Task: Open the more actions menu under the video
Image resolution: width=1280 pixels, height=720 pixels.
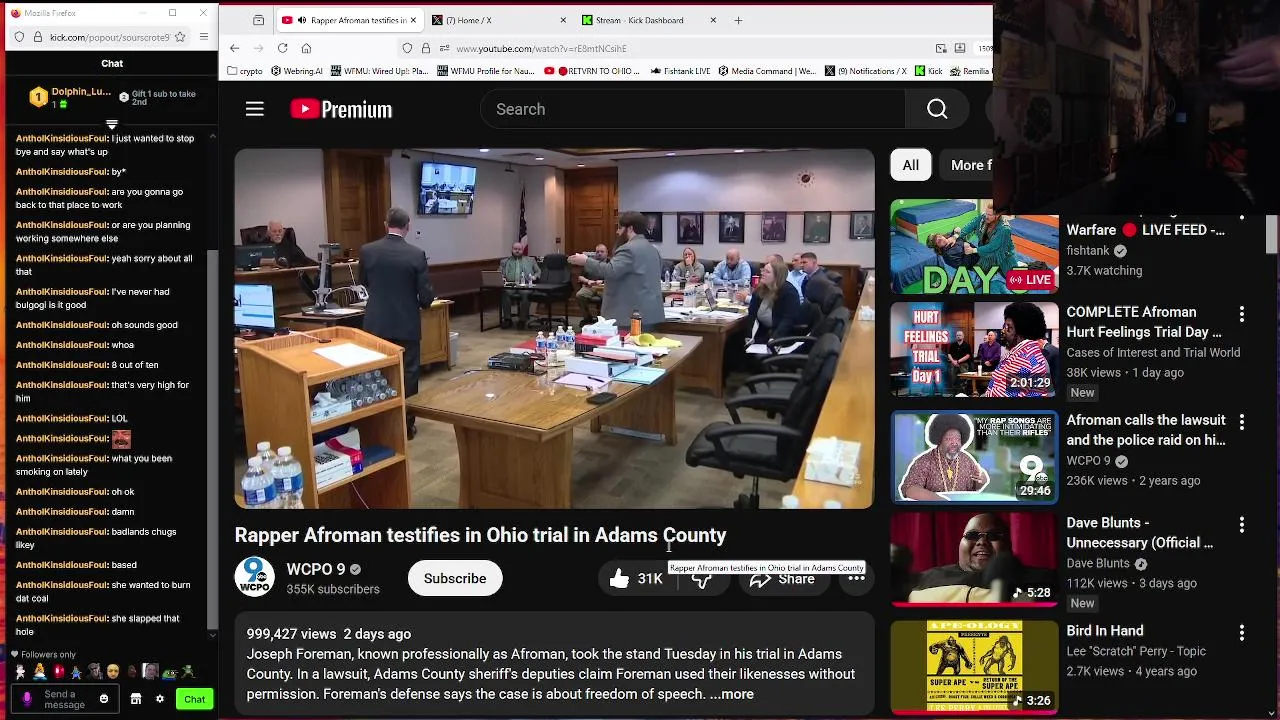Action: (x=857, y=579)
